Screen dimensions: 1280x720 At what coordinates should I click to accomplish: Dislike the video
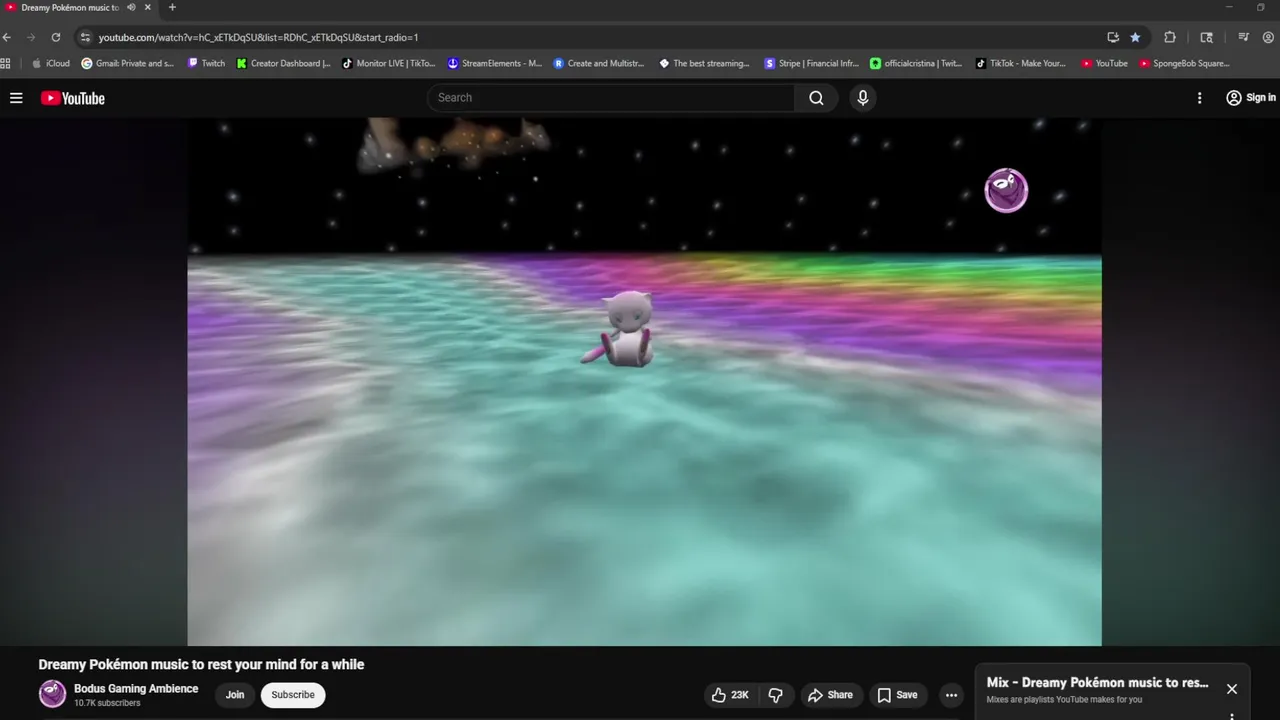775,695
